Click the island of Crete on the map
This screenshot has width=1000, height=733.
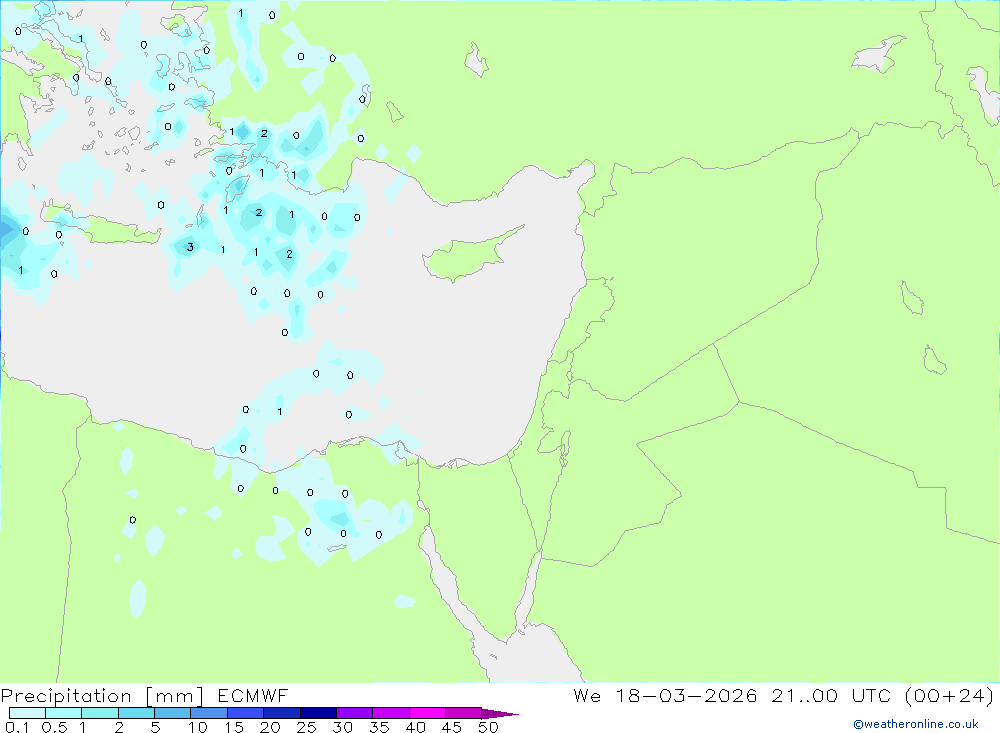tap(110, 233)
